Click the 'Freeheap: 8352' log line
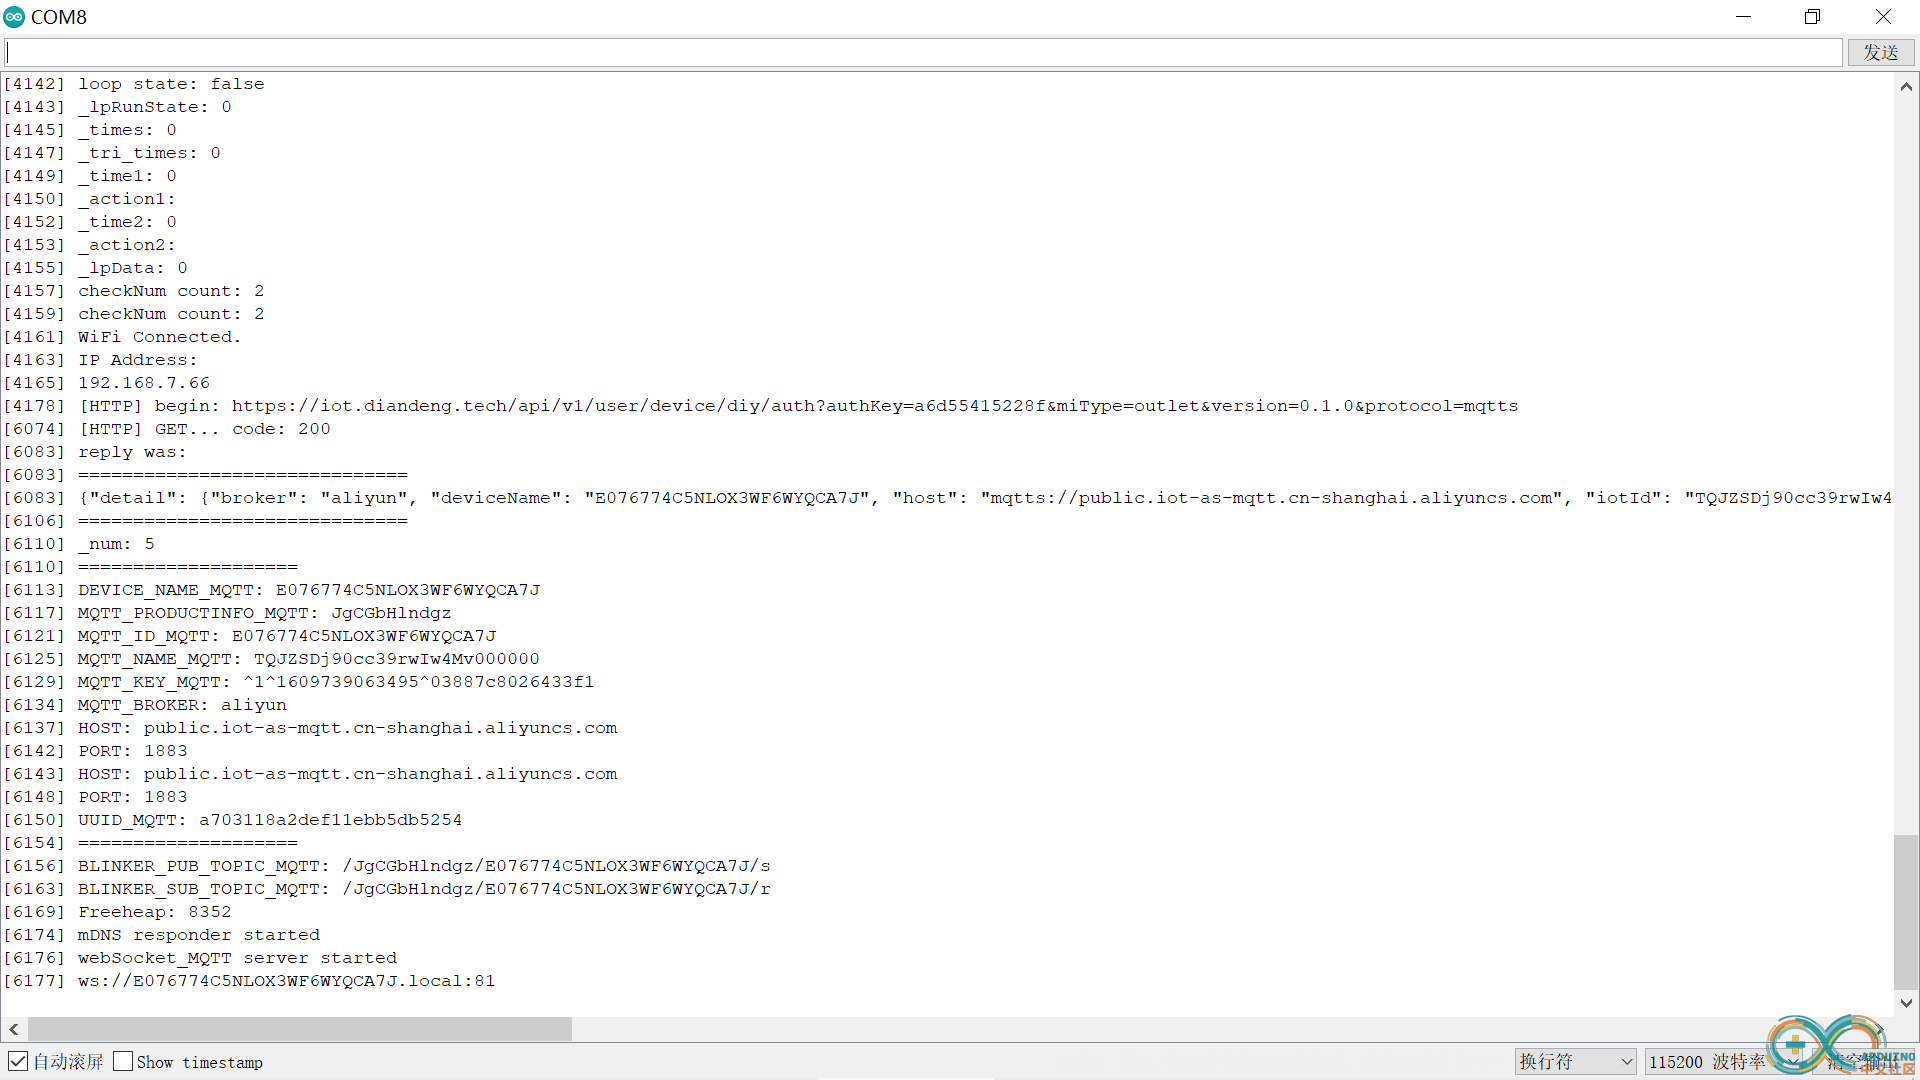The width and height of the screenshot is (1920, 1080). tap(117, 912)
